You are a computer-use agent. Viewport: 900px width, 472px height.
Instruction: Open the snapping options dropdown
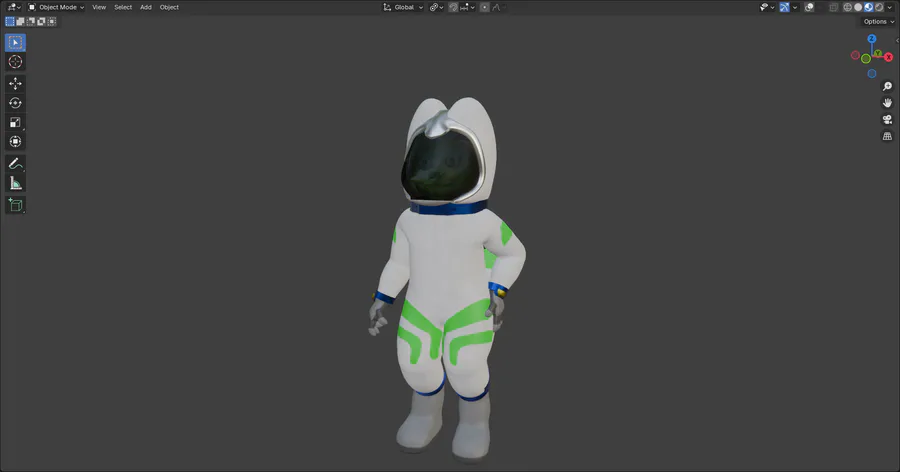tap(468, 7)
